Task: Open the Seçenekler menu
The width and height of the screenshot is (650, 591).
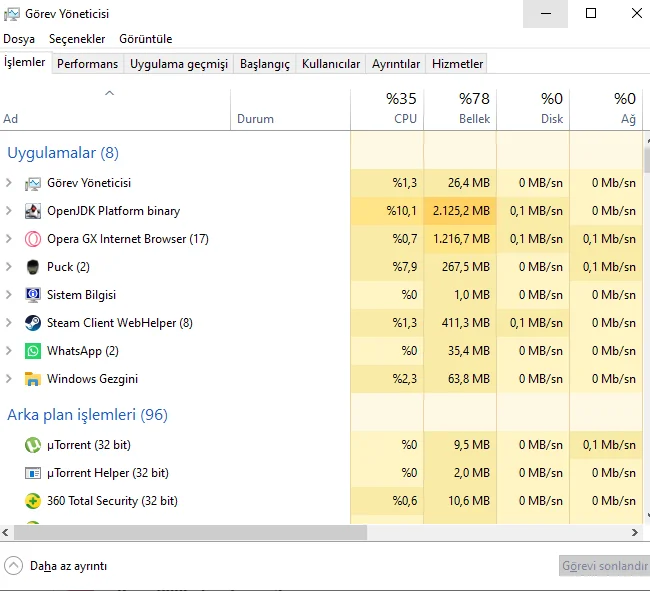Action: click(77, 39)
